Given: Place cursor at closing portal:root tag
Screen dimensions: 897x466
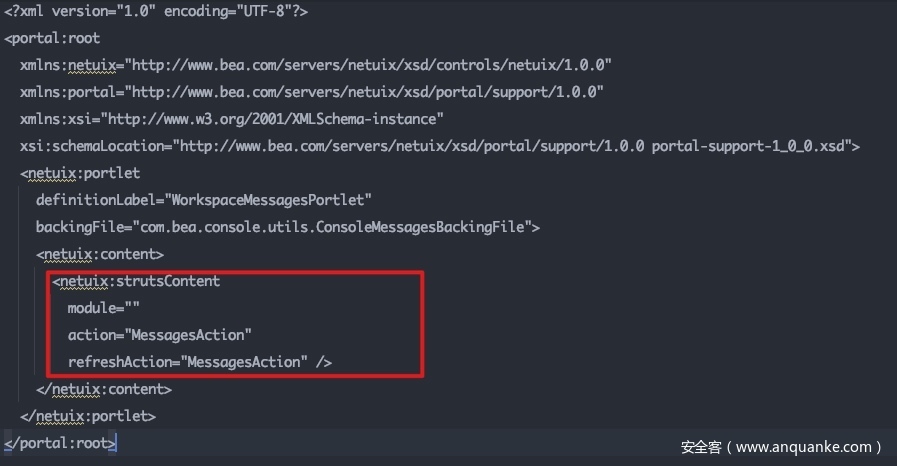Looking at the screenshot, I should point(60,442).
